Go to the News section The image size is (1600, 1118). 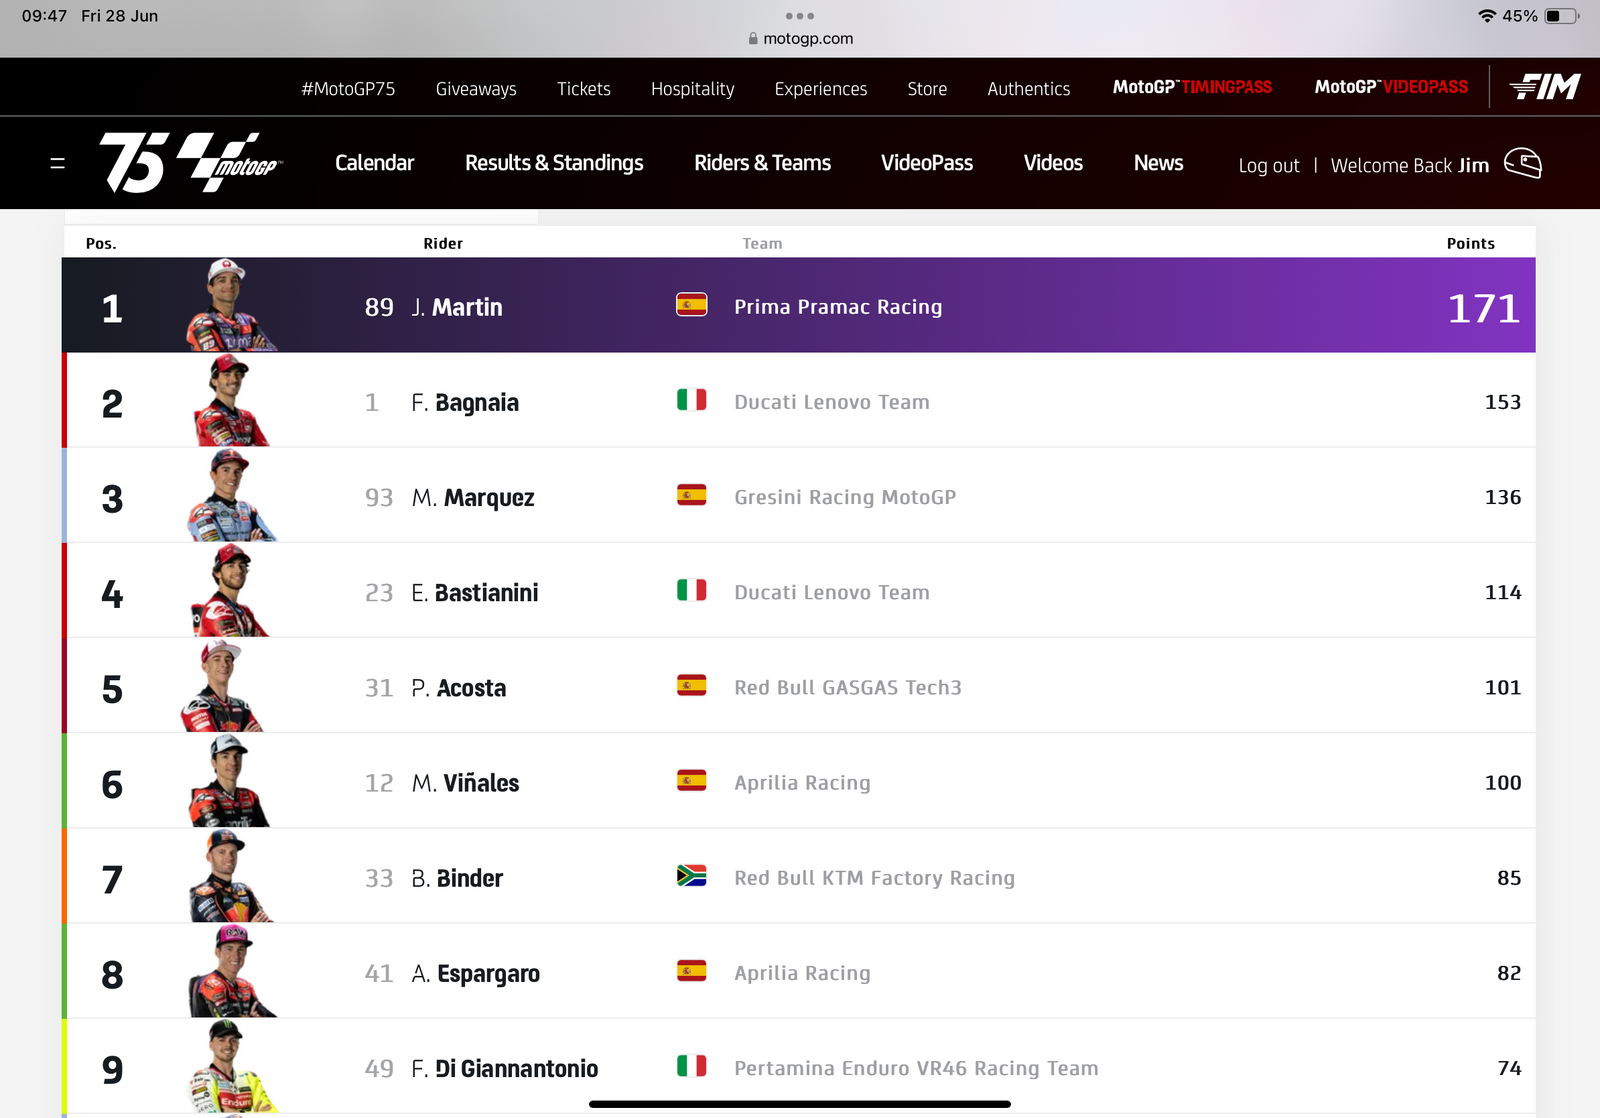[1158, 163]
